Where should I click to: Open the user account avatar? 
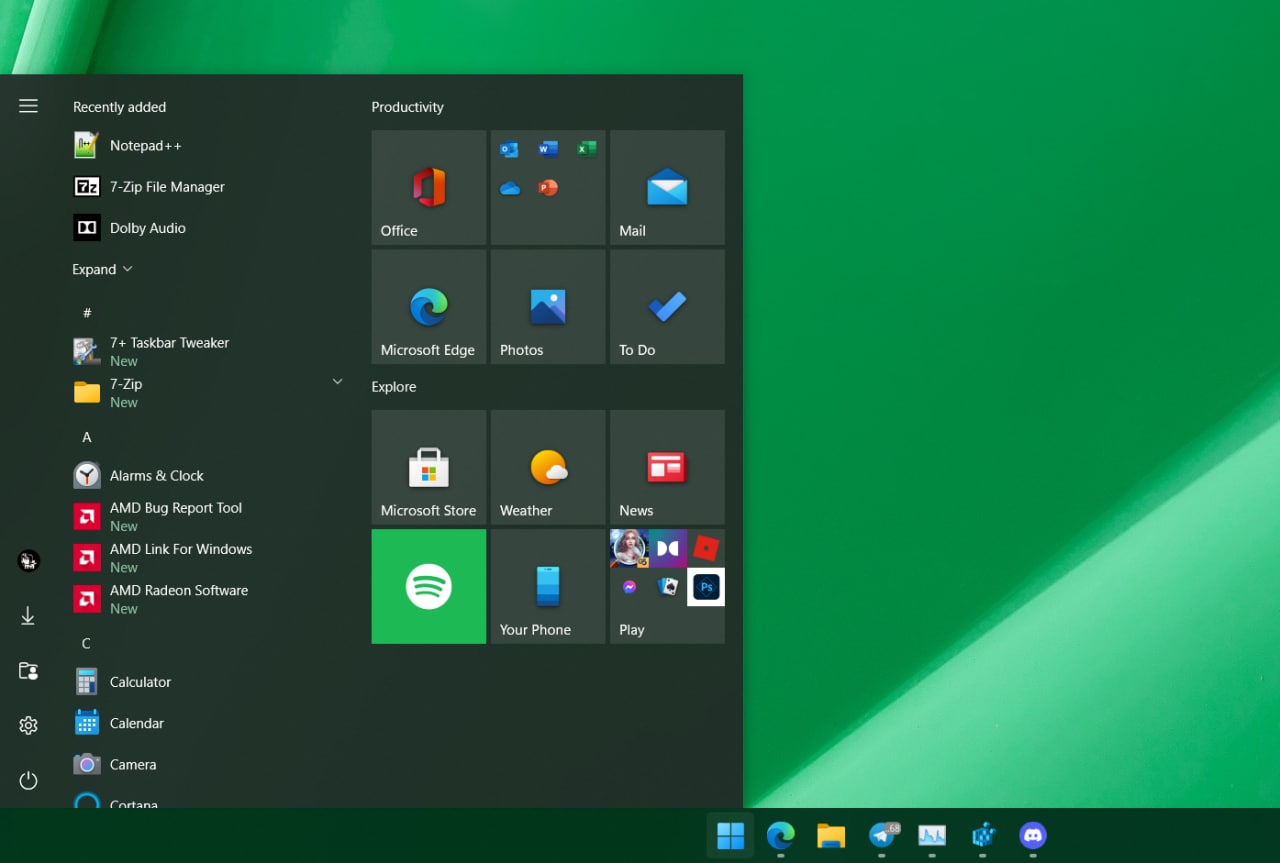[x=28, y=561]
